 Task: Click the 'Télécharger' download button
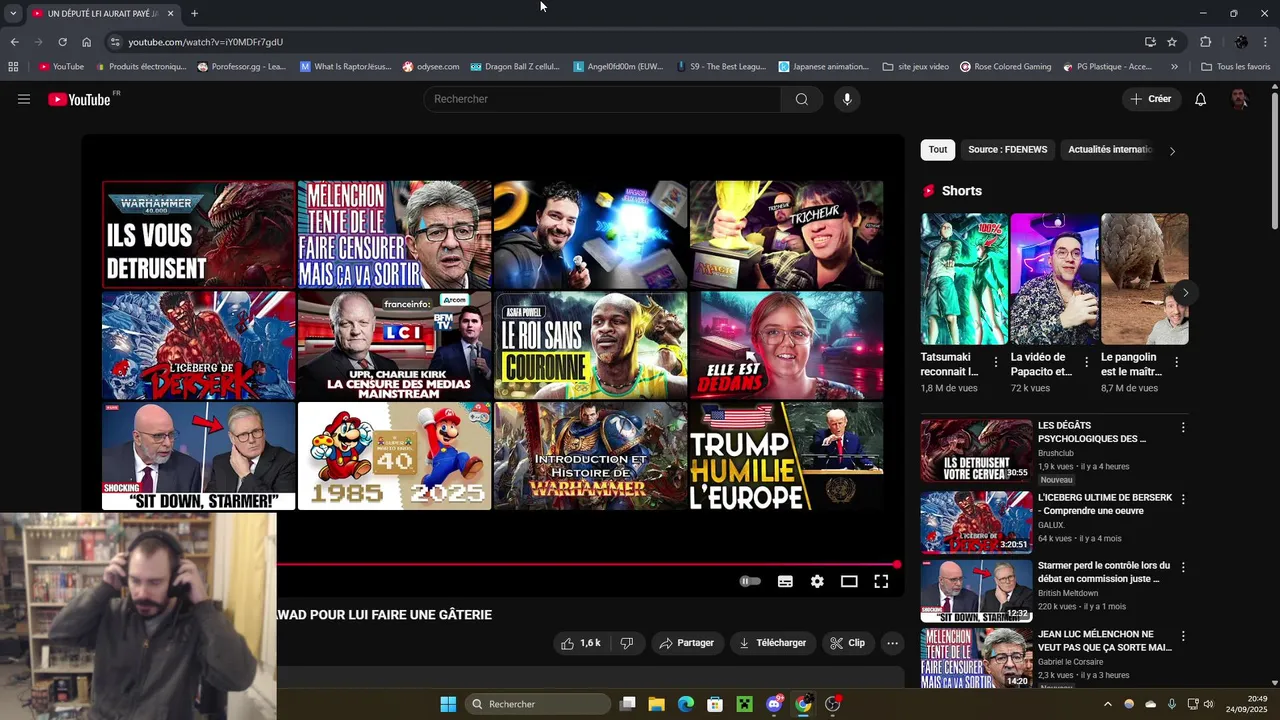[x=772, y=643]
